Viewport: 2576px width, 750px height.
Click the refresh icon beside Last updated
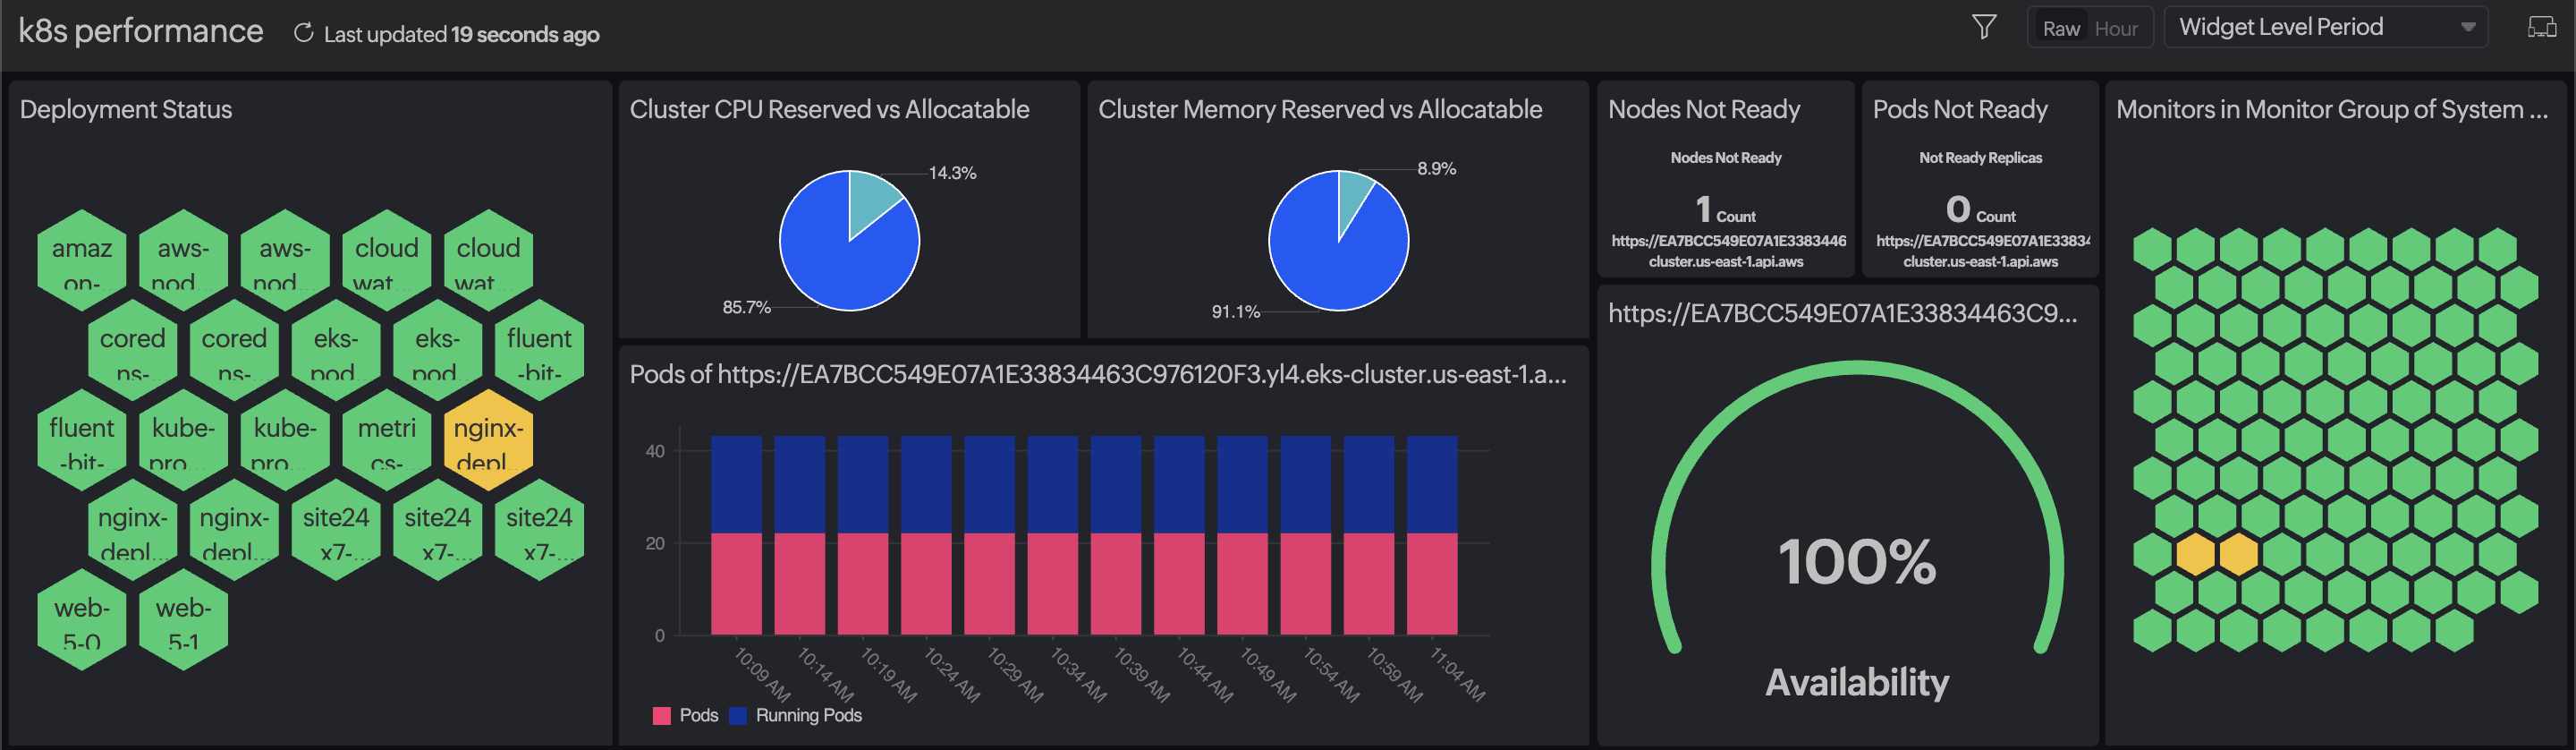pos(303,33)
